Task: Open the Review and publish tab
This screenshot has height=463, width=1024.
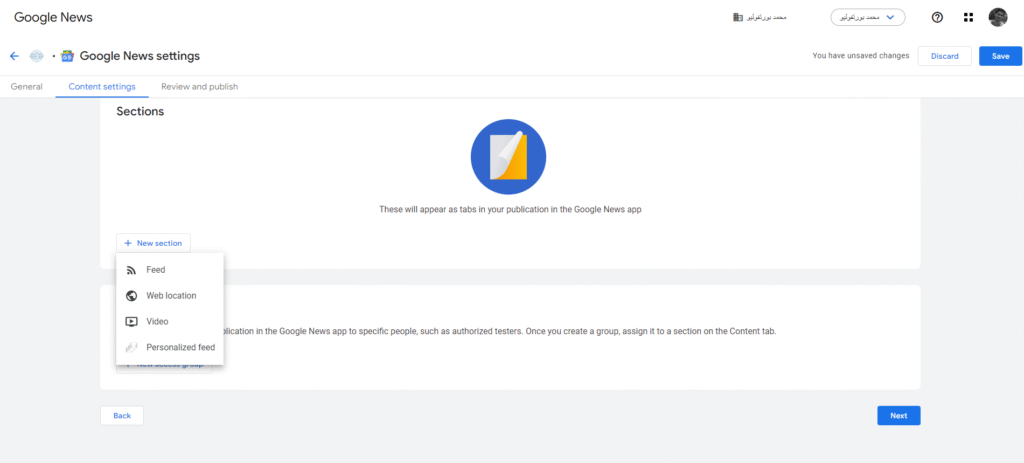Action: 200,86
